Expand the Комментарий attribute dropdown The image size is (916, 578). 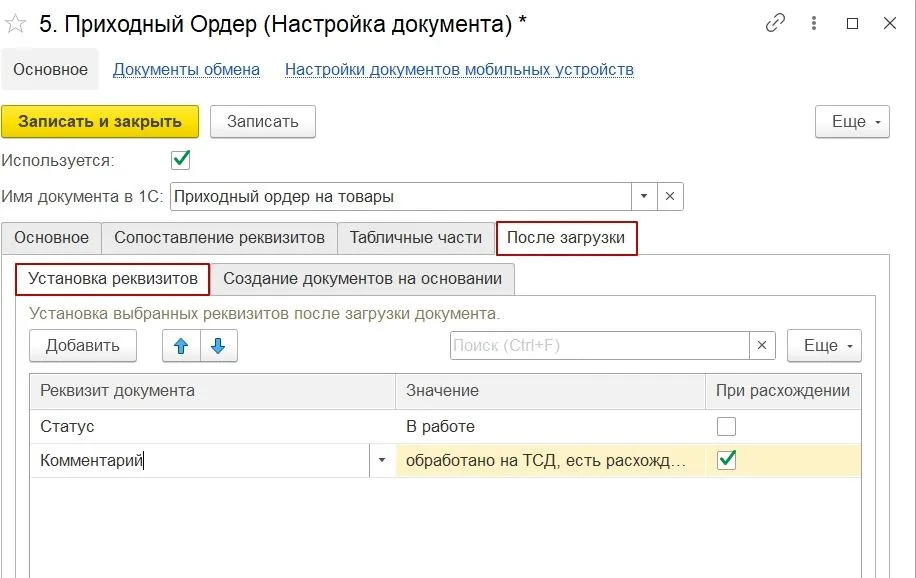pyautogui.click(x=382, y=460)
